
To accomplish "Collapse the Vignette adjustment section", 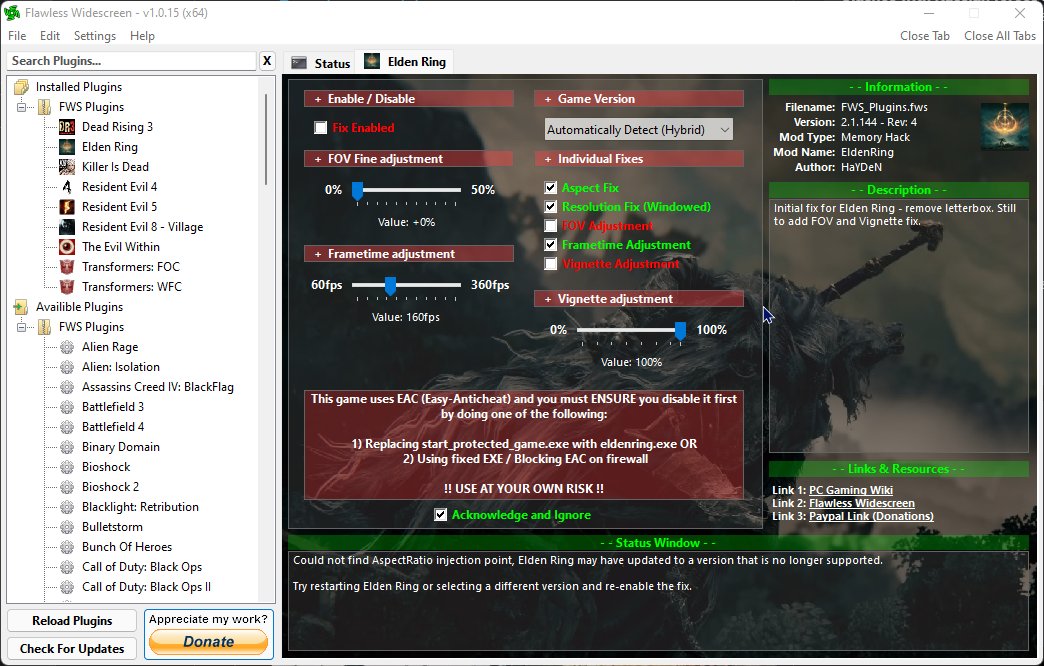I will [x=639, y=298].
